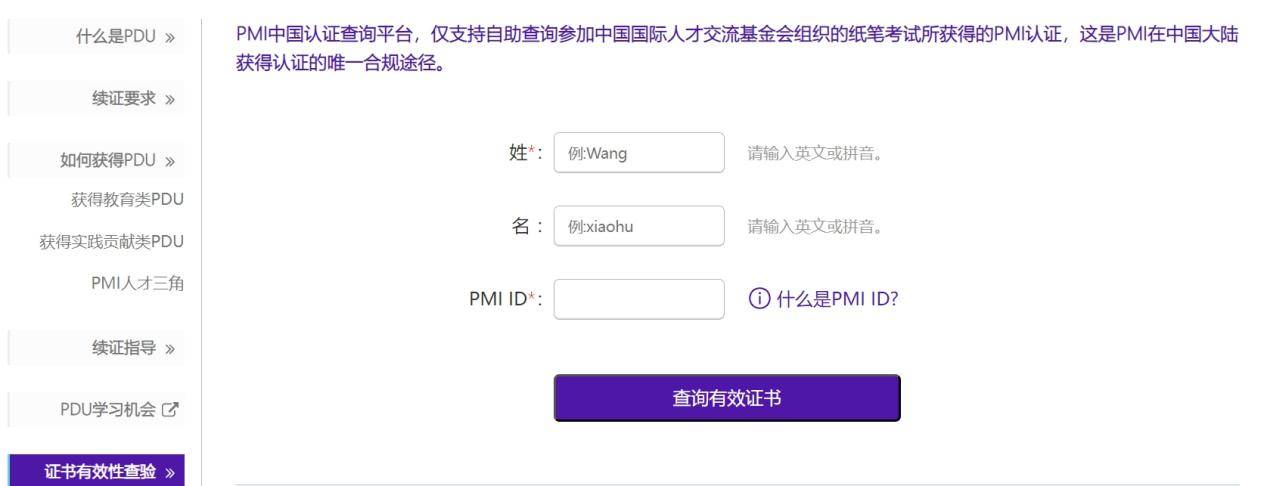The height and width of the screenshot is (486, 1267).
Task: Open the PDU学习机会 link
Action: (x=97, y=409)
